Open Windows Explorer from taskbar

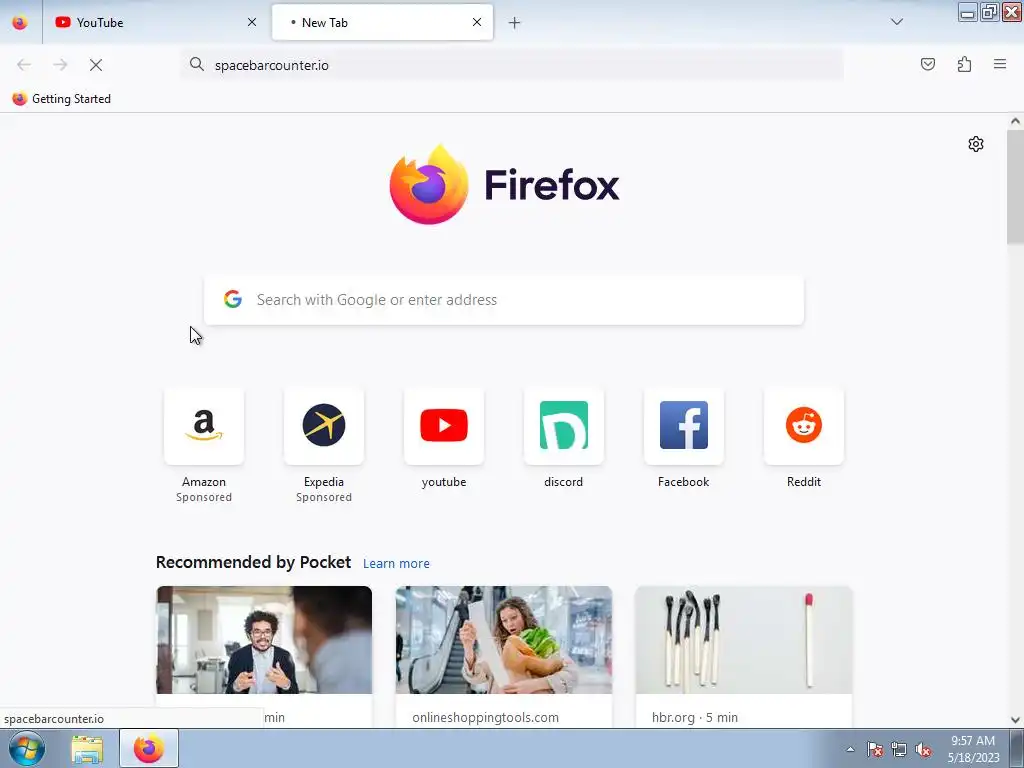click(87, 749)
